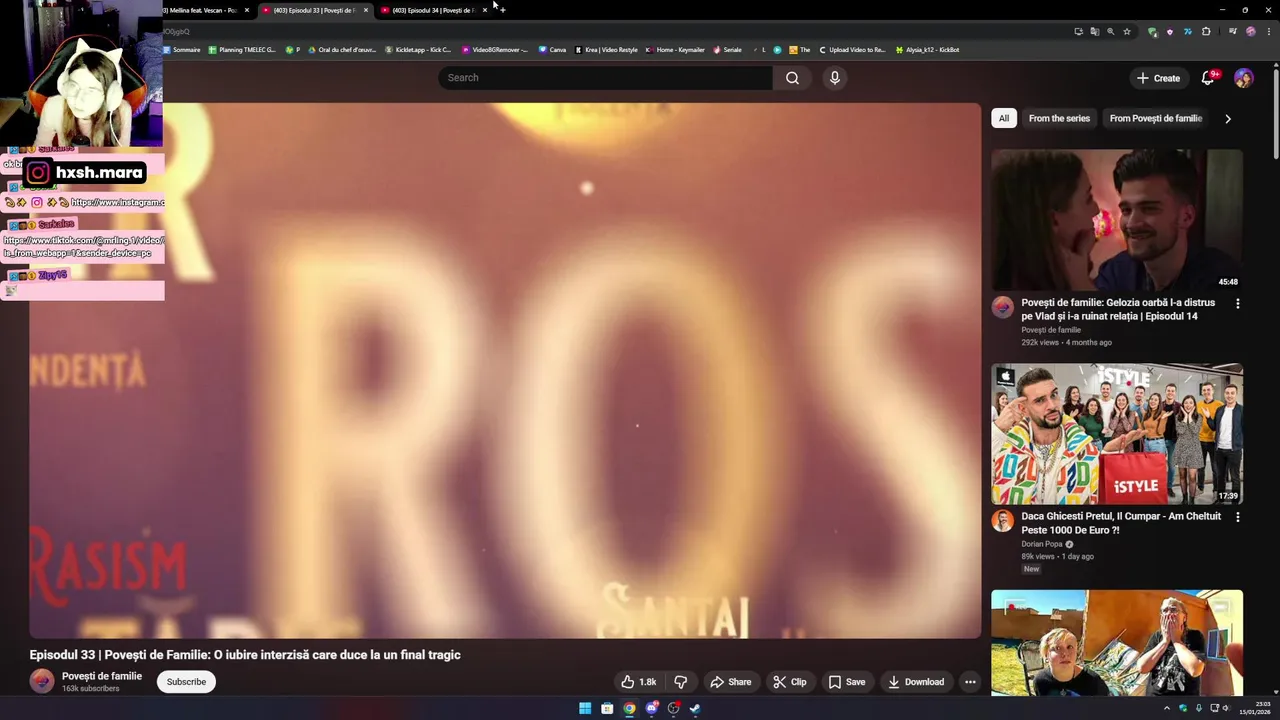Open Oral du chef d'oeuvre bookmark
The width and height of the screenshot is (1280, 720).
click(x=342, y=49)
